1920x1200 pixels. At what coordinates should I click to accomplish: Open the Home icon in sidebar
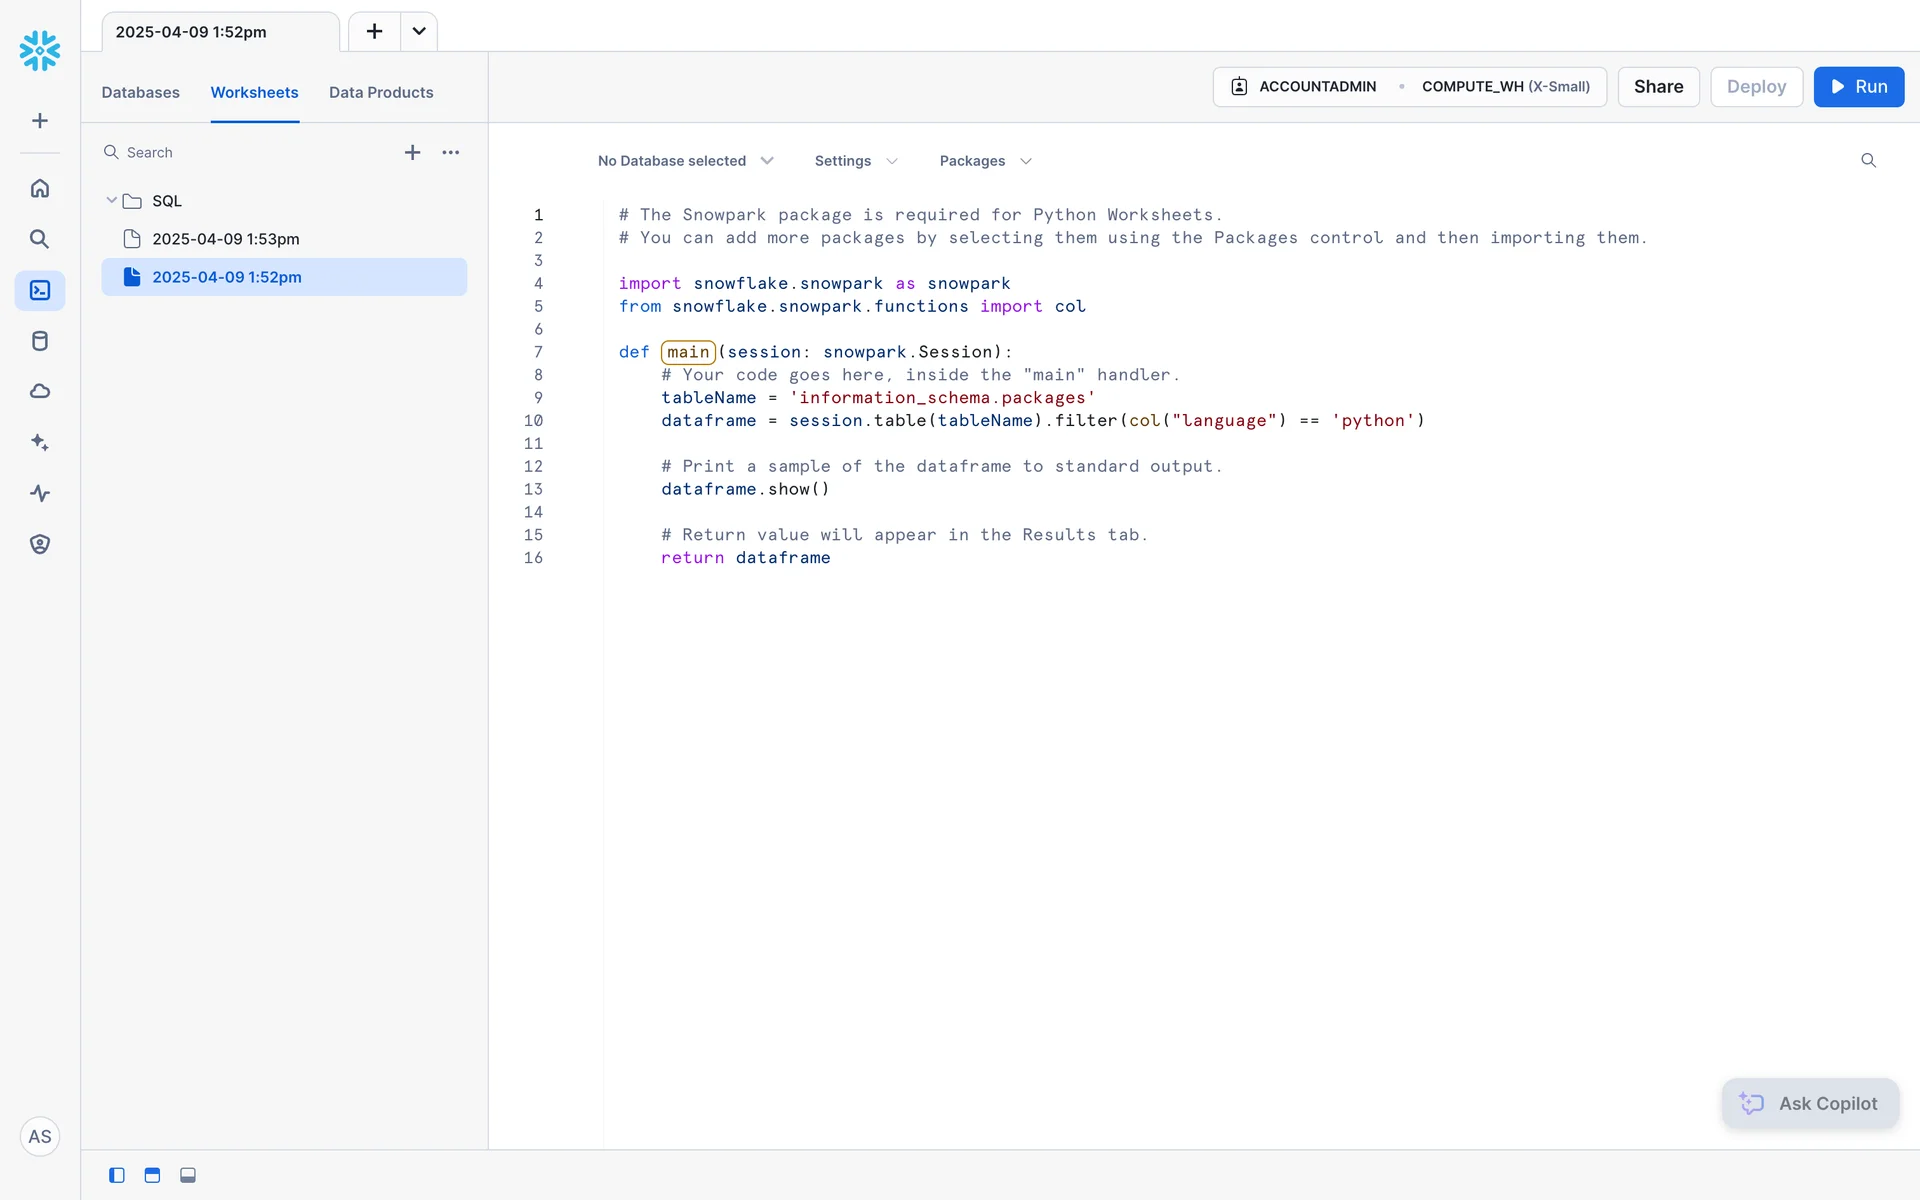tap(40, 188)
